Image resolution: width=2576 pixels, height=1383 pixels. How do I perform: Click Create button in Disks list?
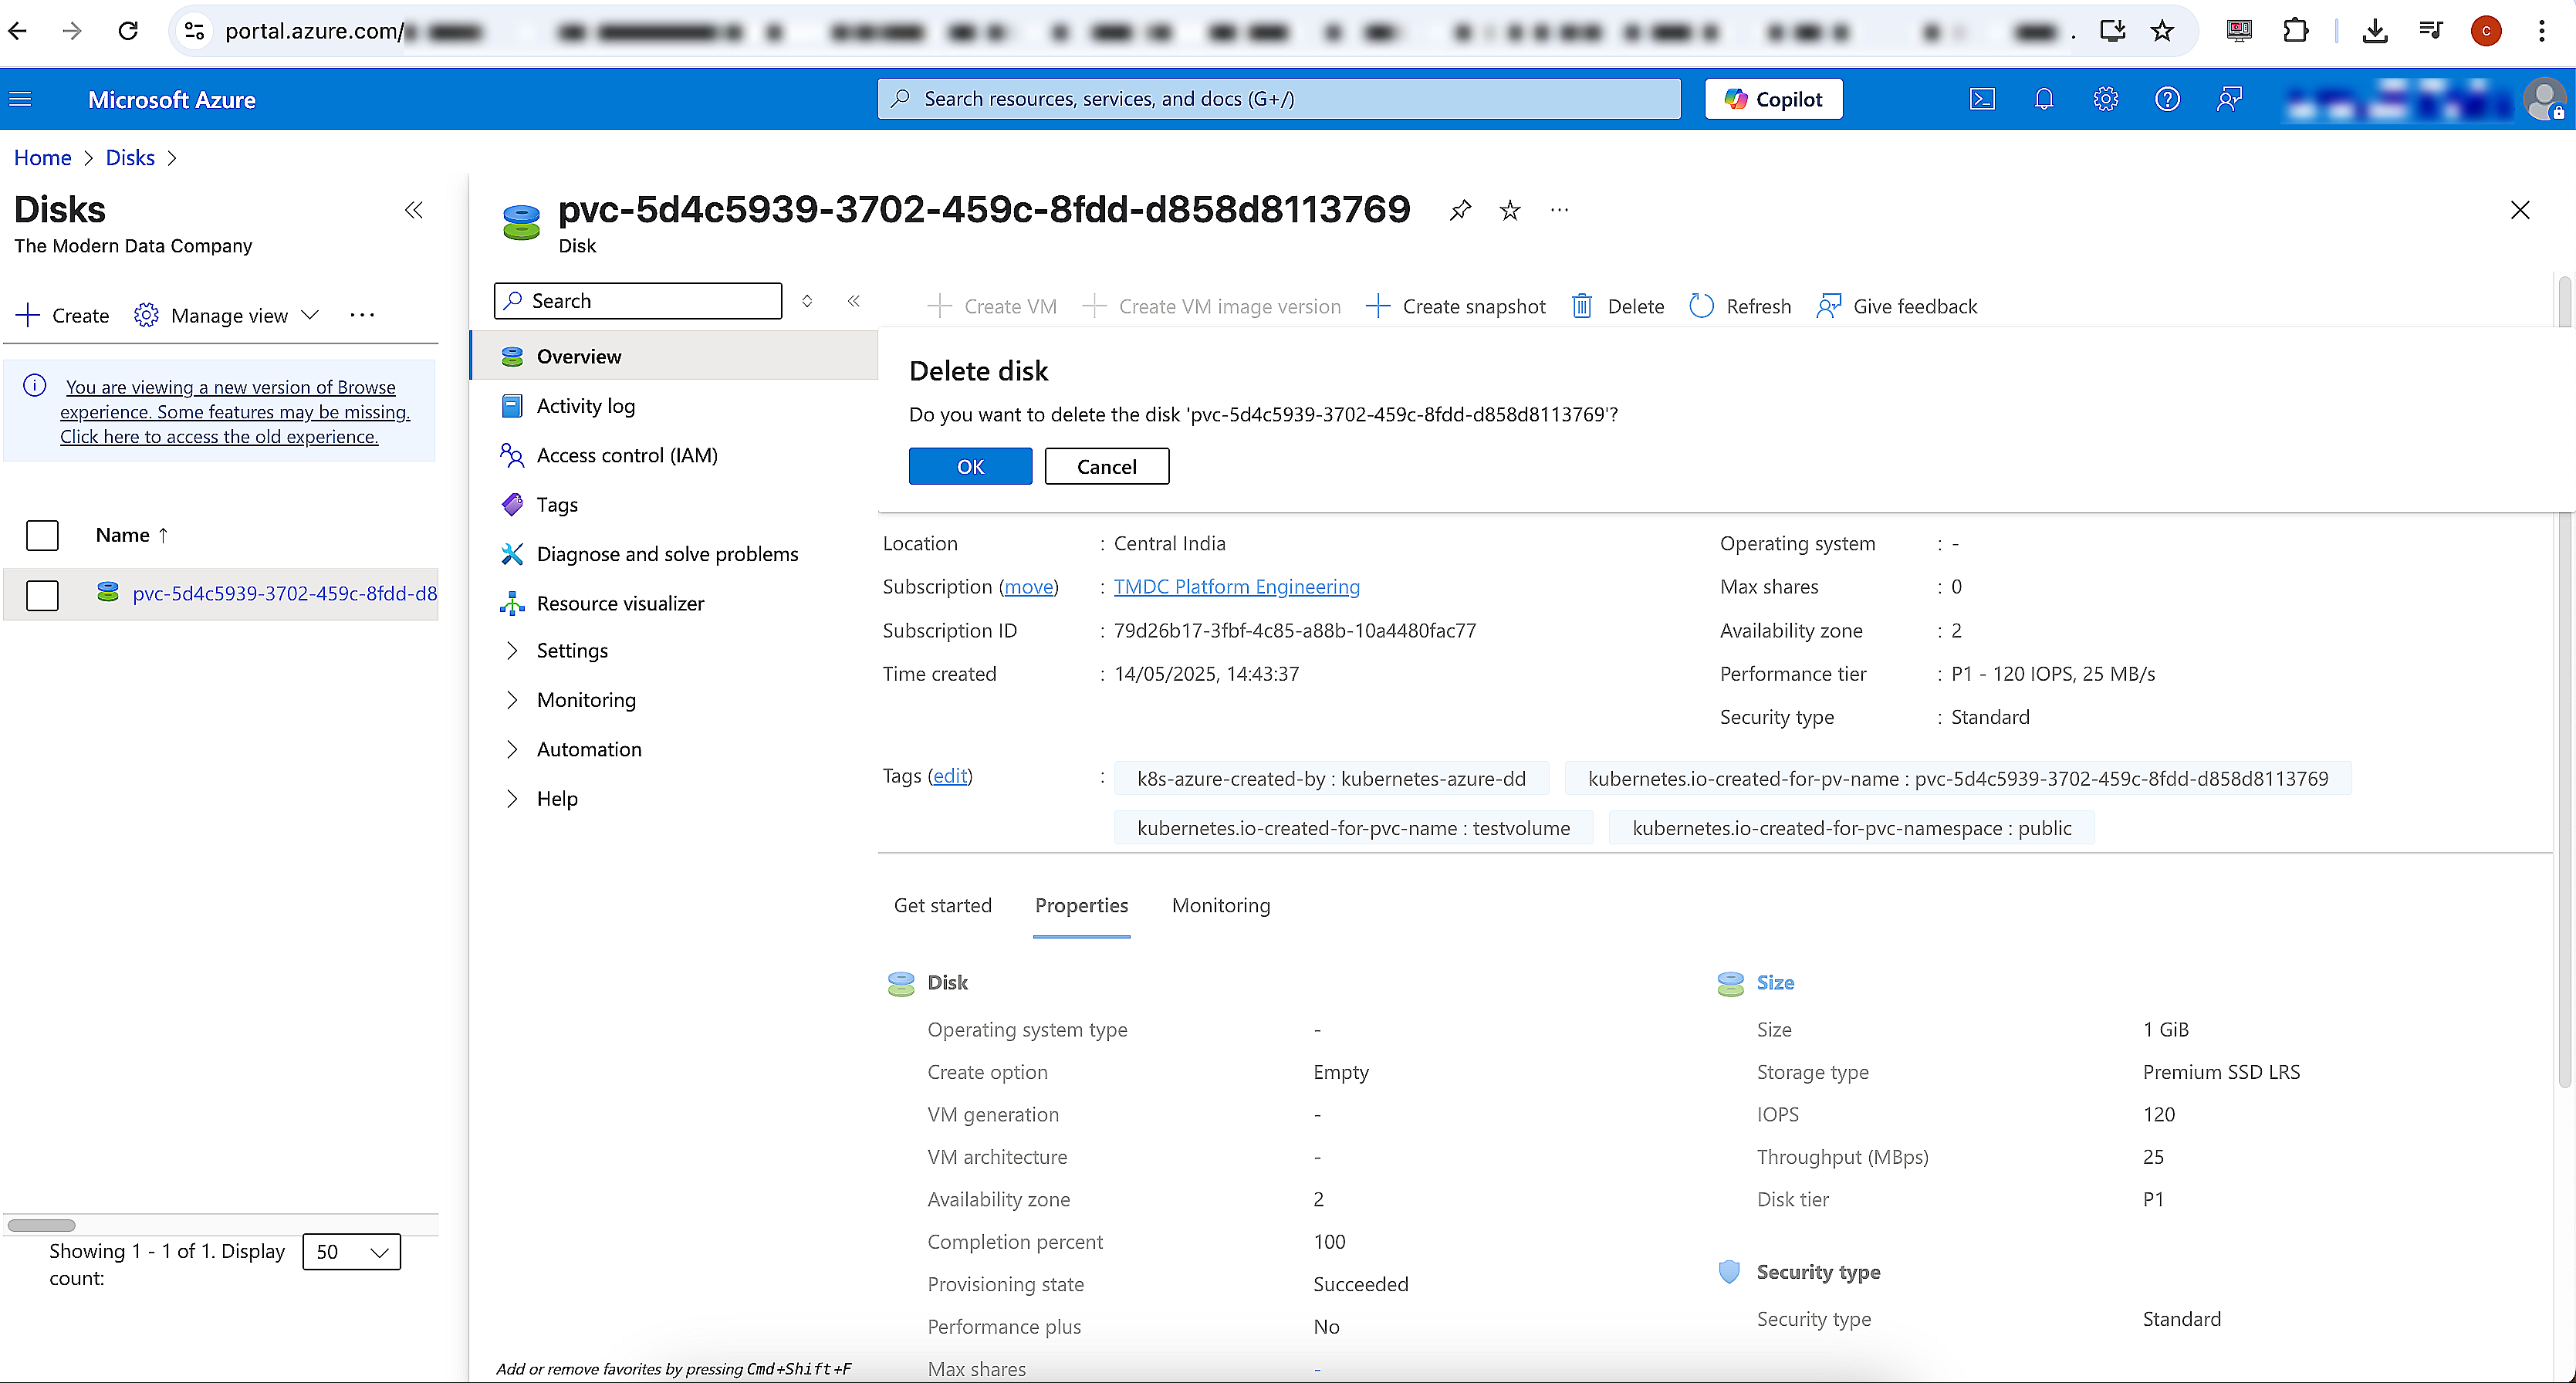point(63,315)
